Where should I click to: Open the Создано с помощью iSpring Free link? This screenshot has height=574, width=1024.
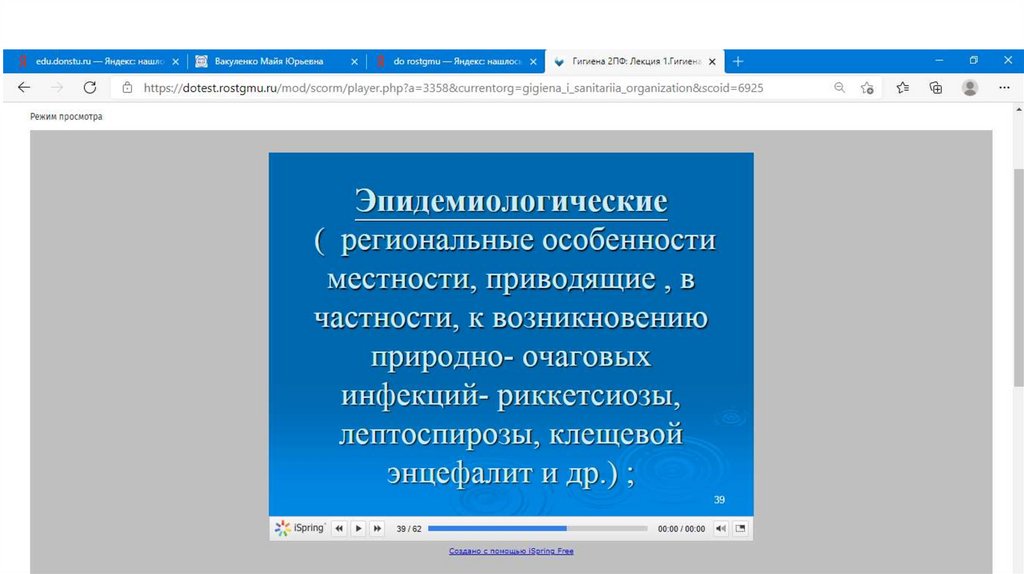511,551
